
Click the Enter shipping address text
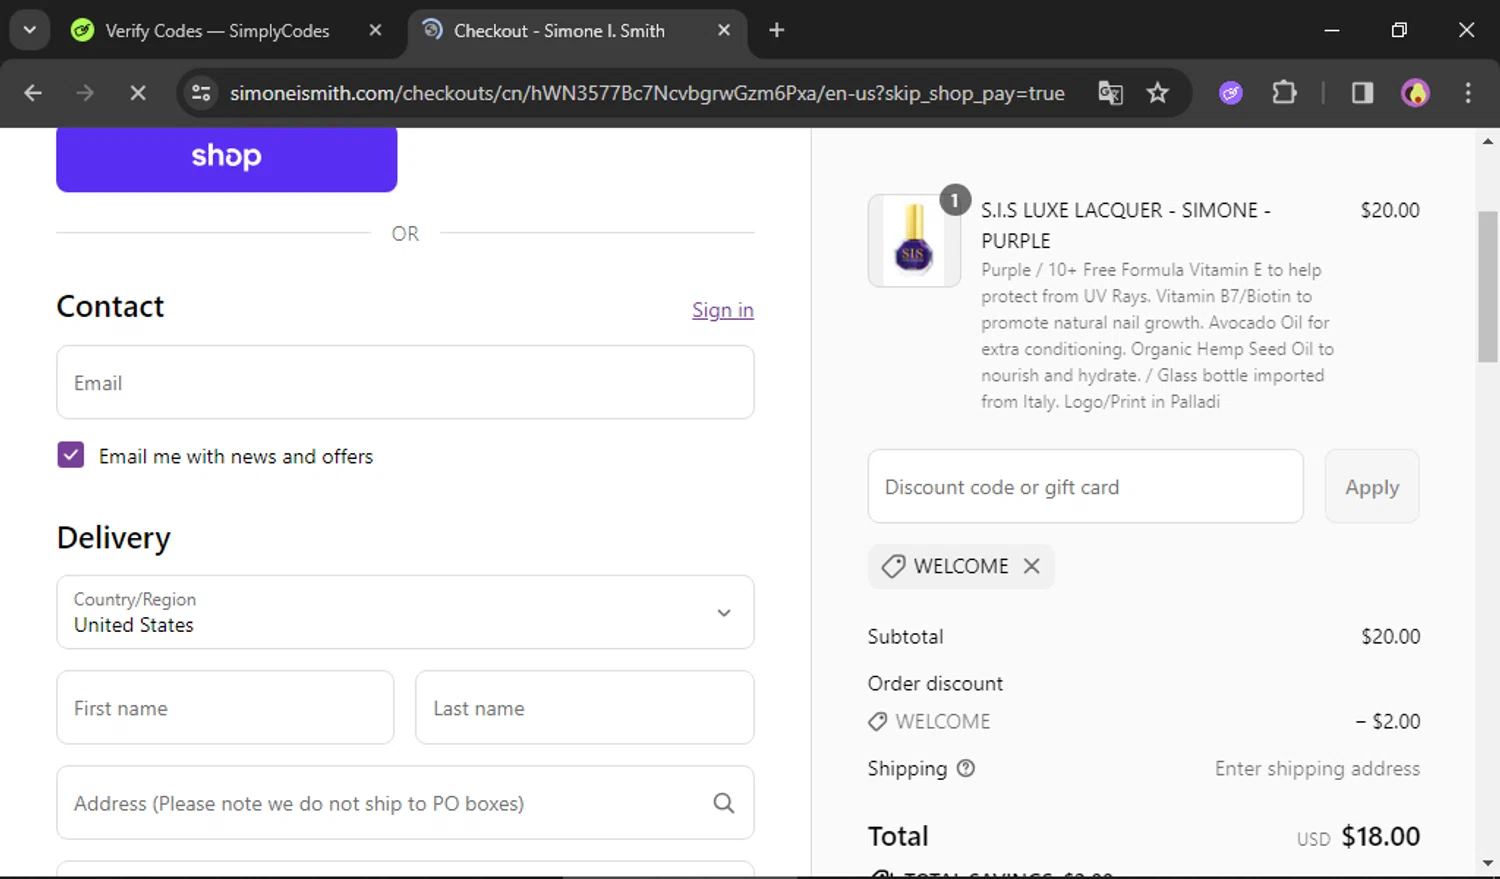tap(1317, 768)
